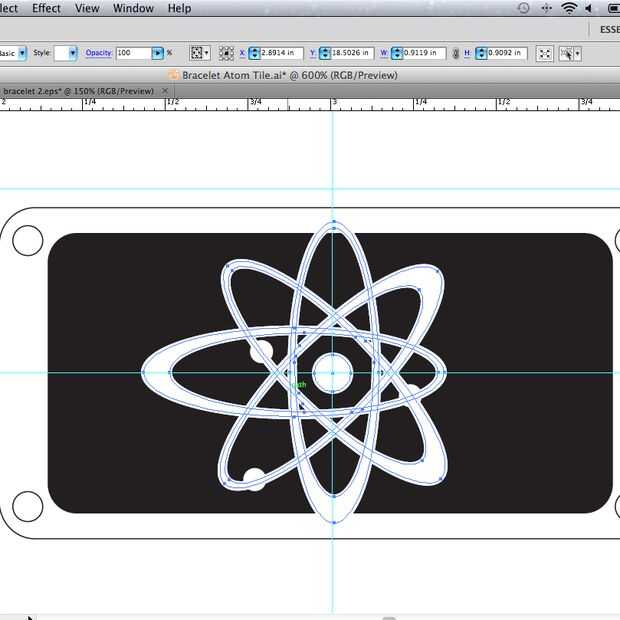Click the Transform panel icon in control bar
The image size is (620, 620).
(544, 53)
